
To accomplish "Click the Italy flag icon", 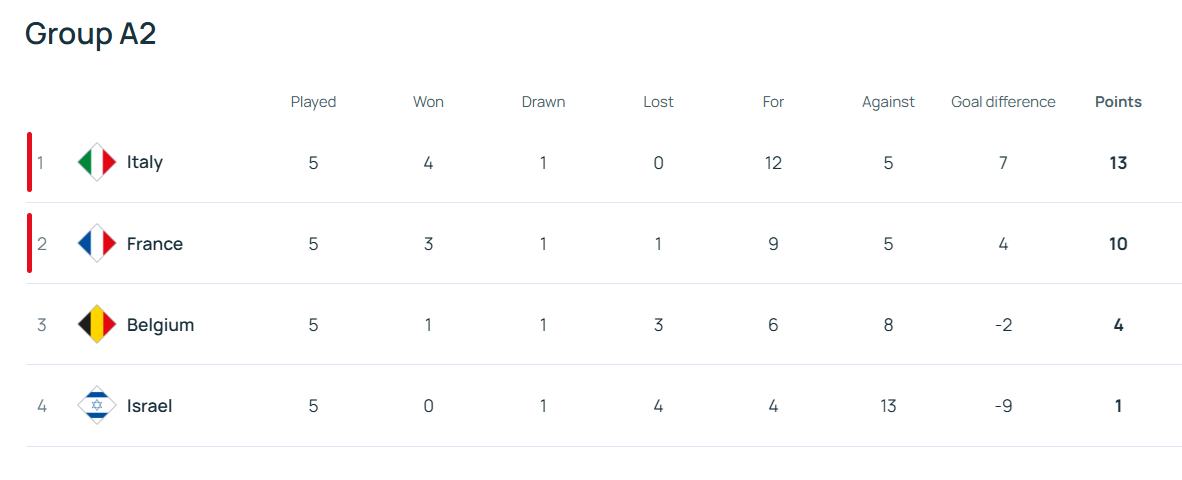I will tap(97, 162).
